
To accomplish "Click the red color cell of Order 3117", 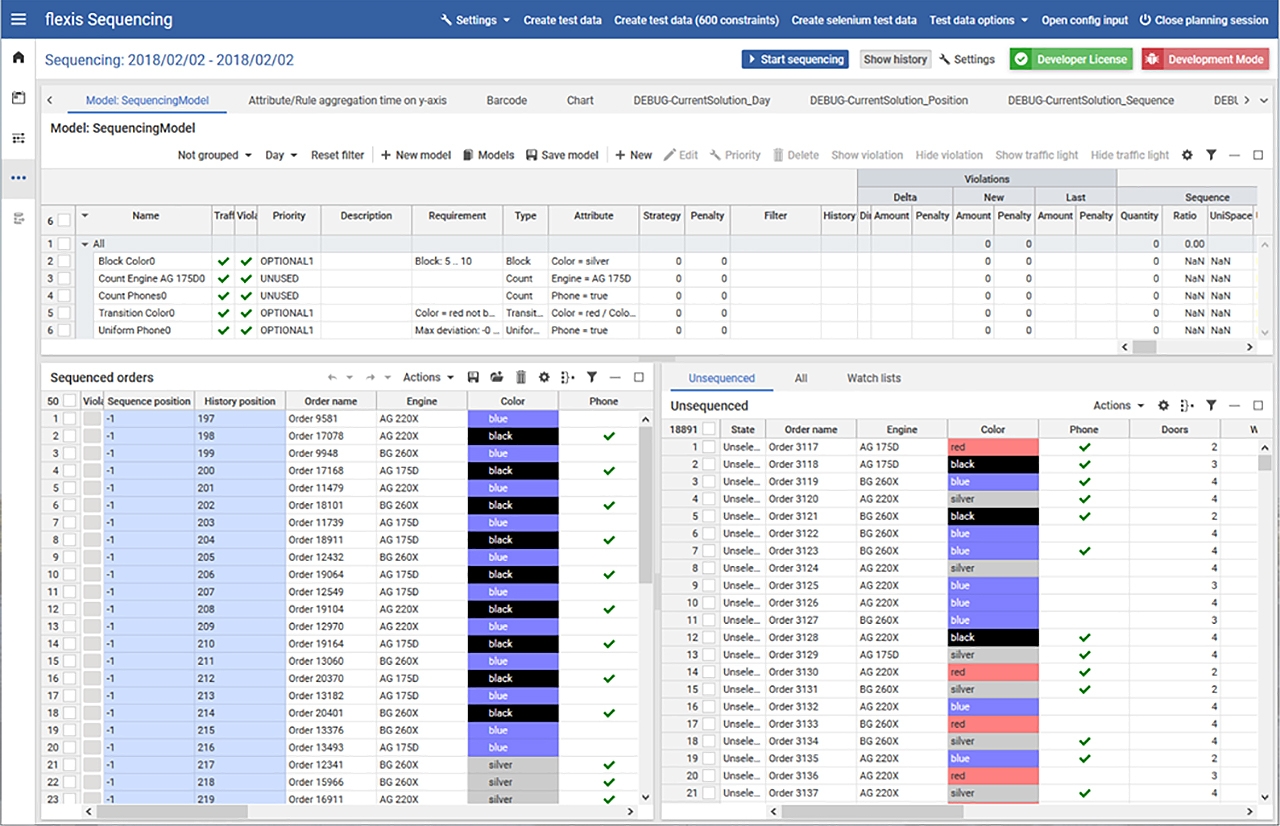I will 992,447.
